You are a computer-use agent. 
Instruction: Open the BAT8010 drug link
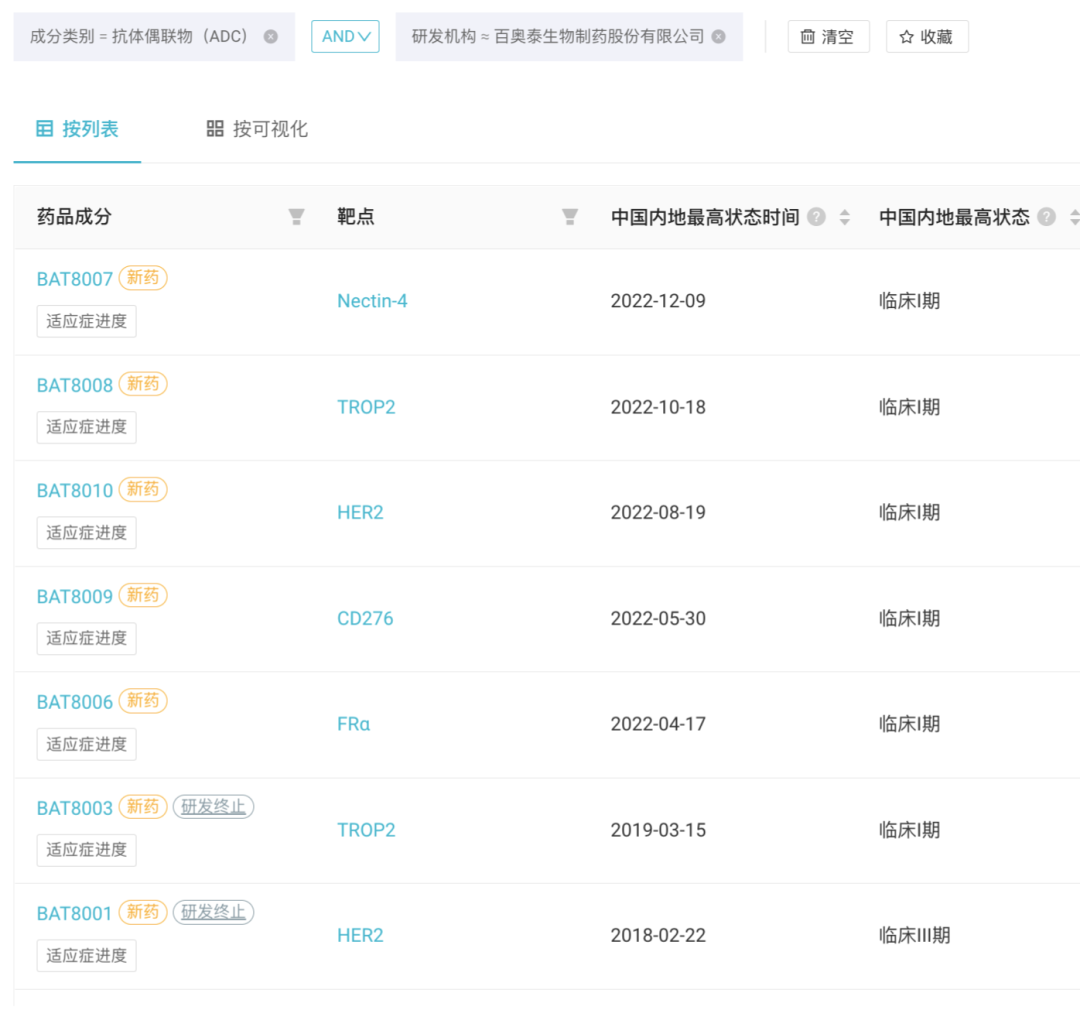[74, 490]
